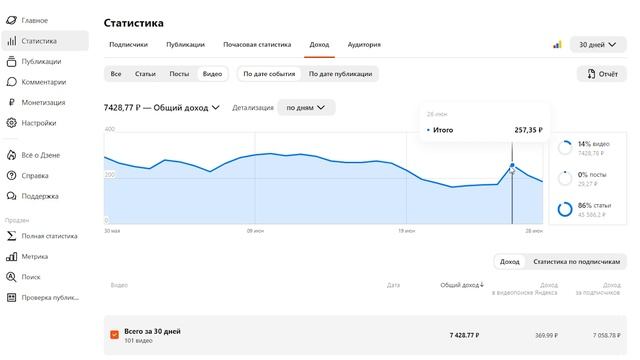640x360 pixels.
Task: Switch to the Доход tab
Action: coord(319,44)
